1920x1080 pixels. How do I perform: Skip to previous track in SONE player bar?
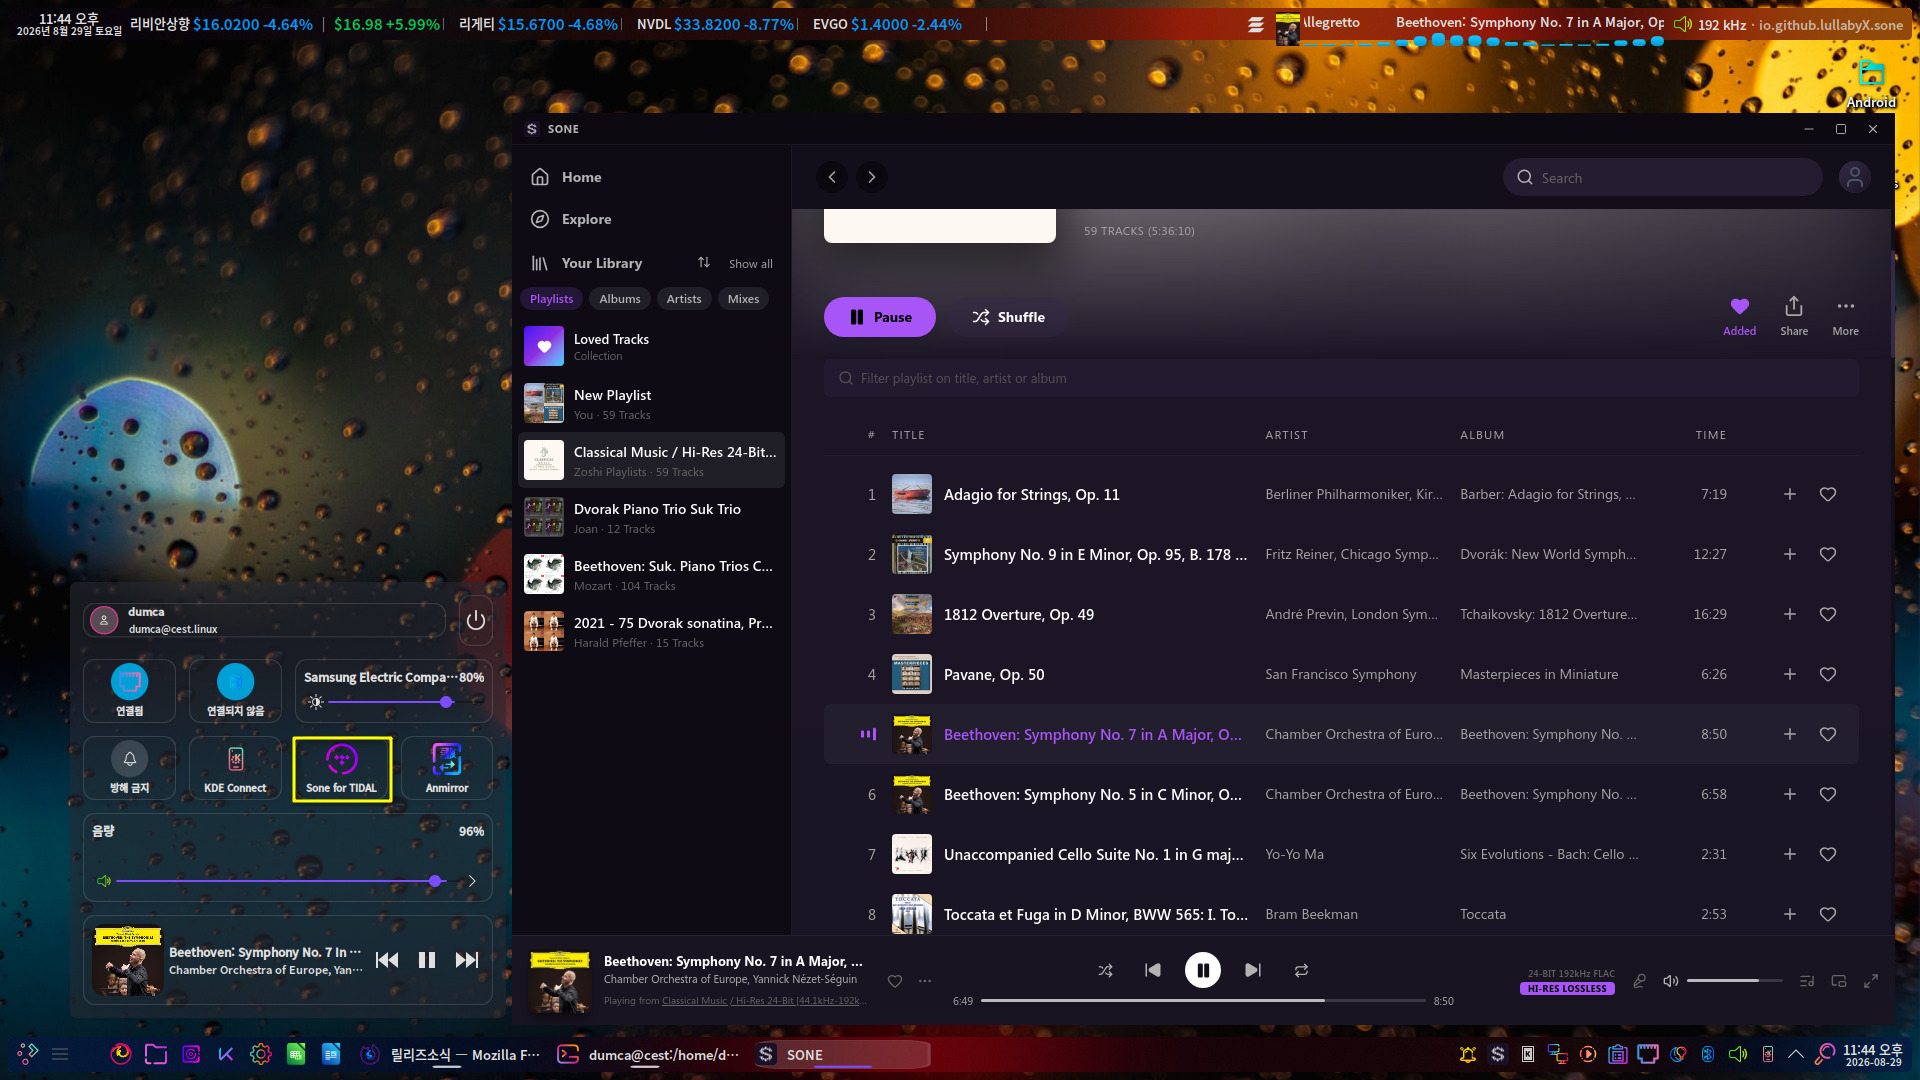pos(1153,970)
